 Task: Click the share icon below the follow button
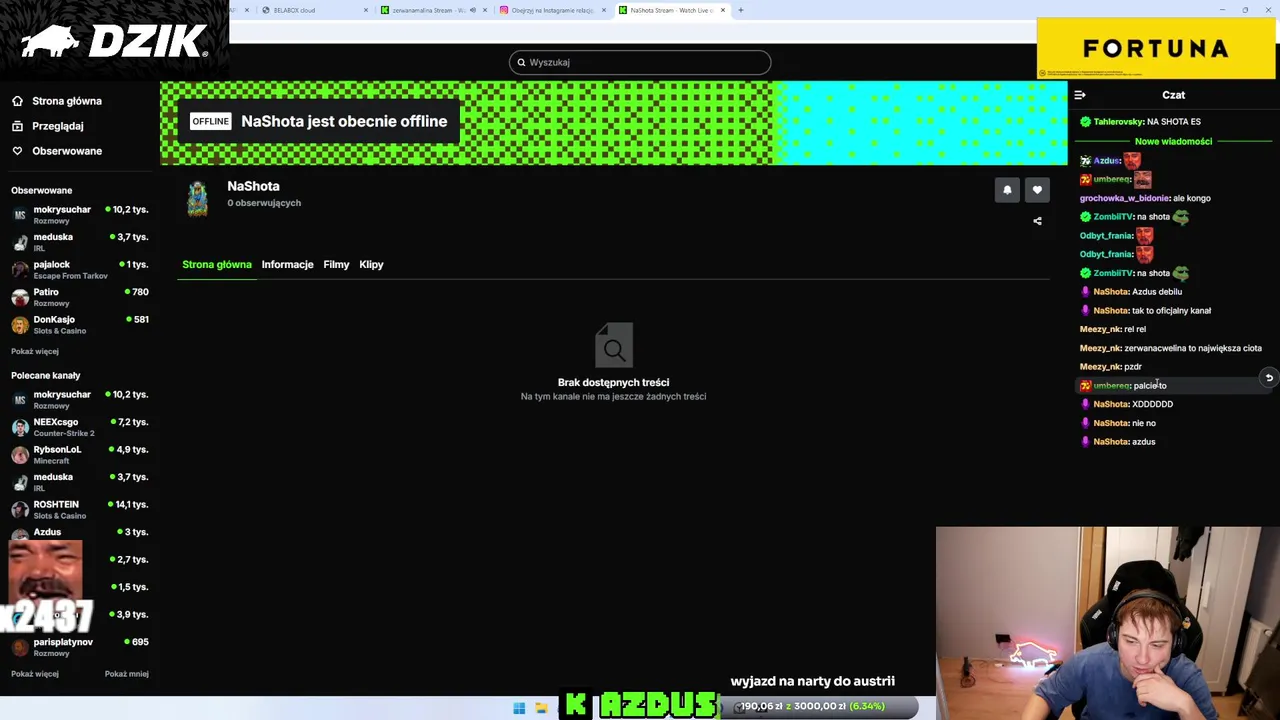click(1037, 221)
